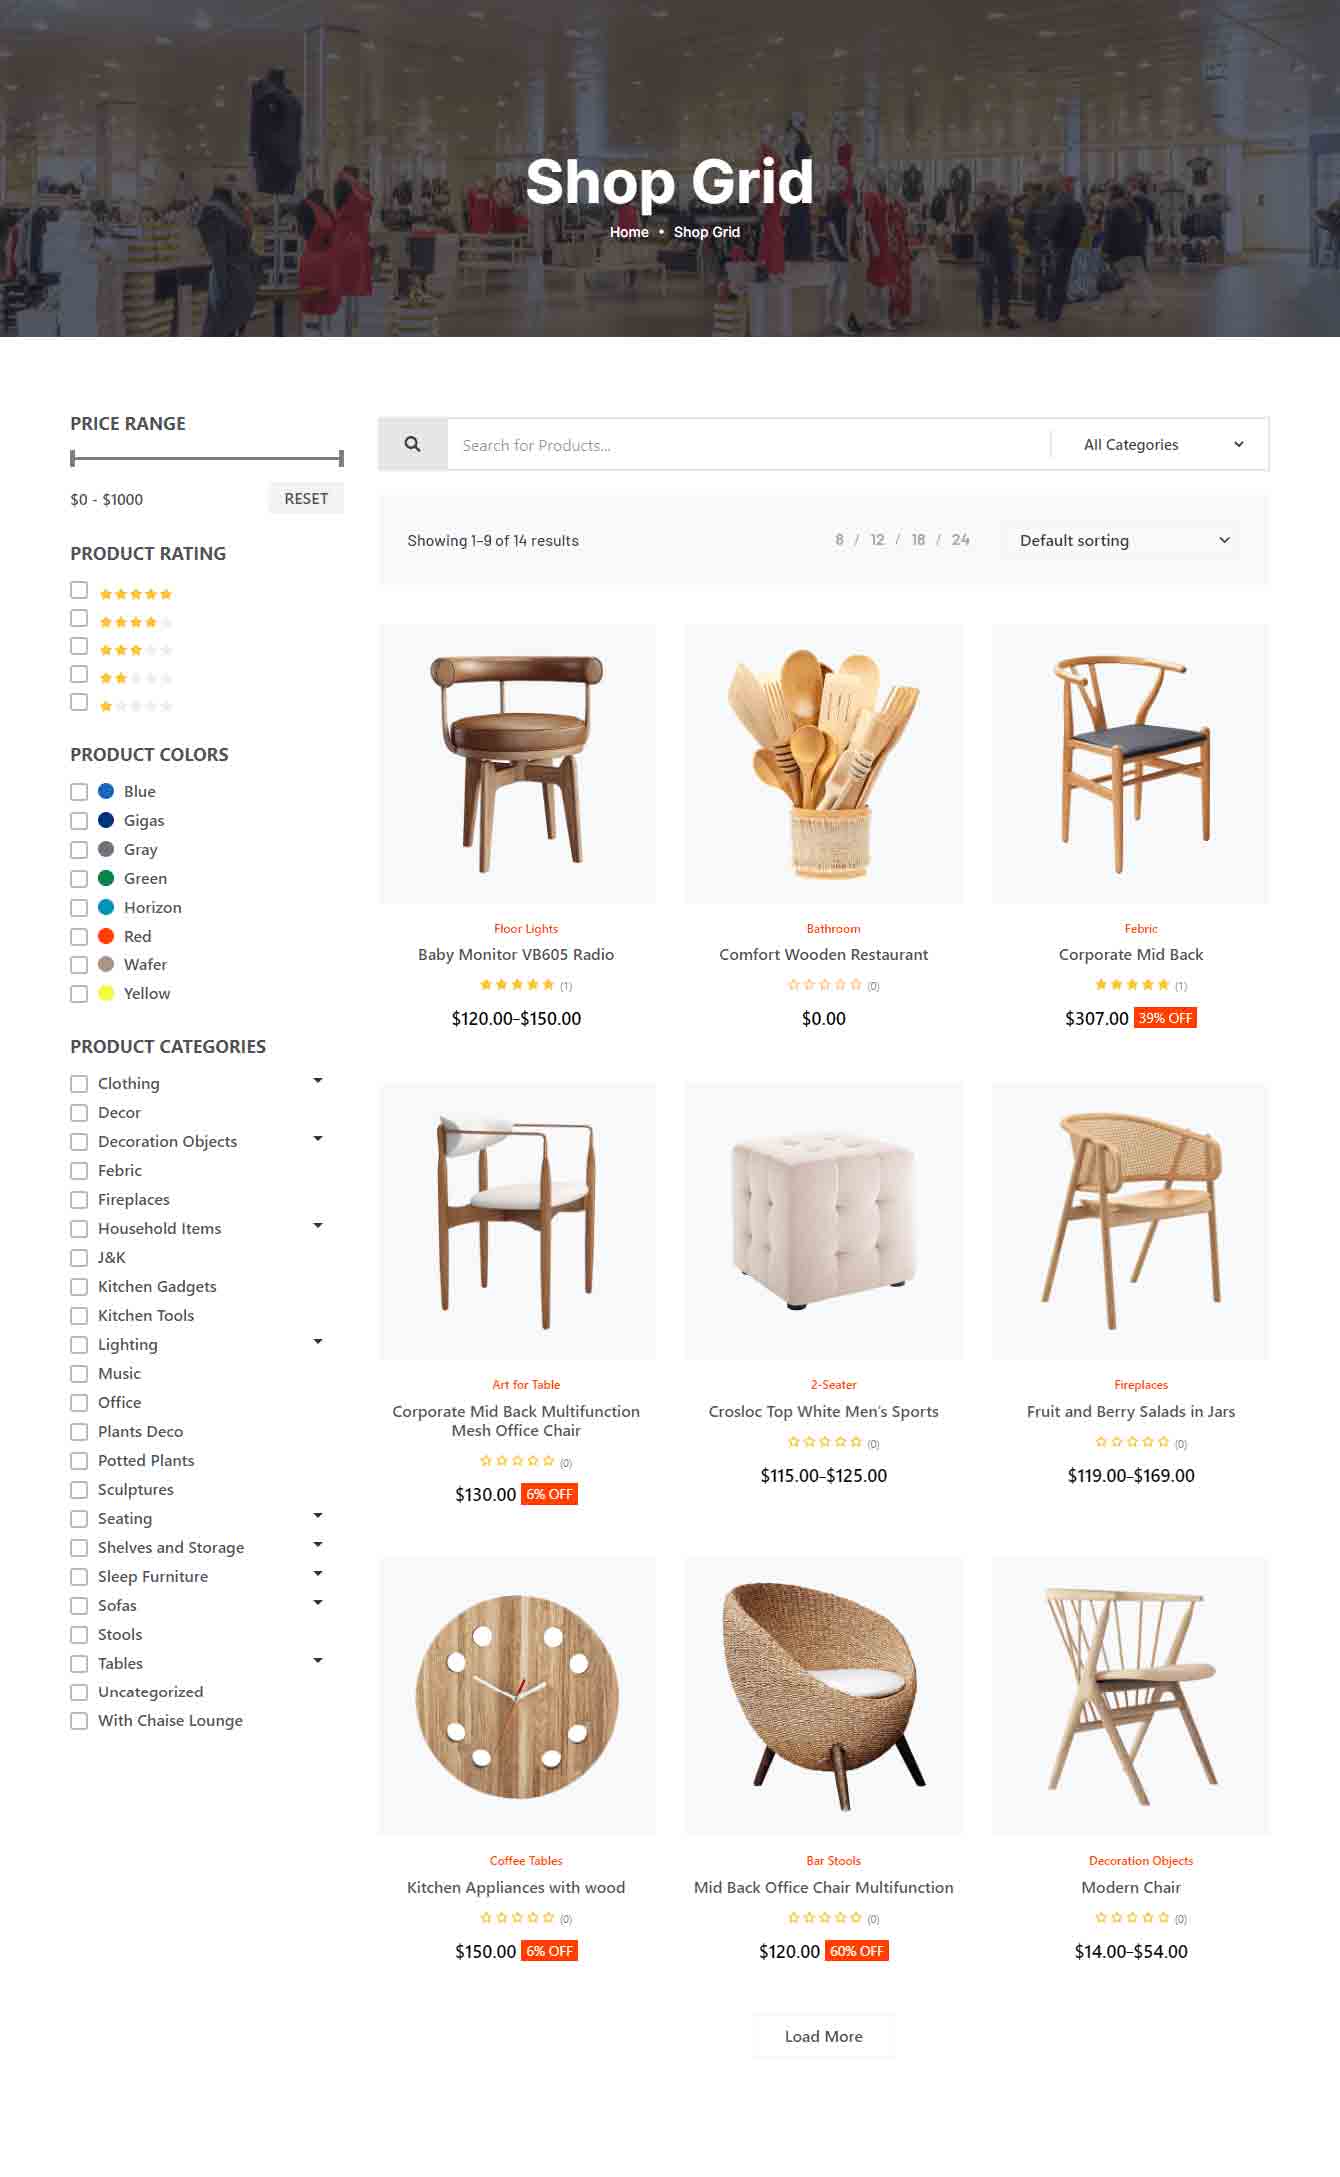
Task: Enable the Green color checkbox
Action: tap(79, 879)
